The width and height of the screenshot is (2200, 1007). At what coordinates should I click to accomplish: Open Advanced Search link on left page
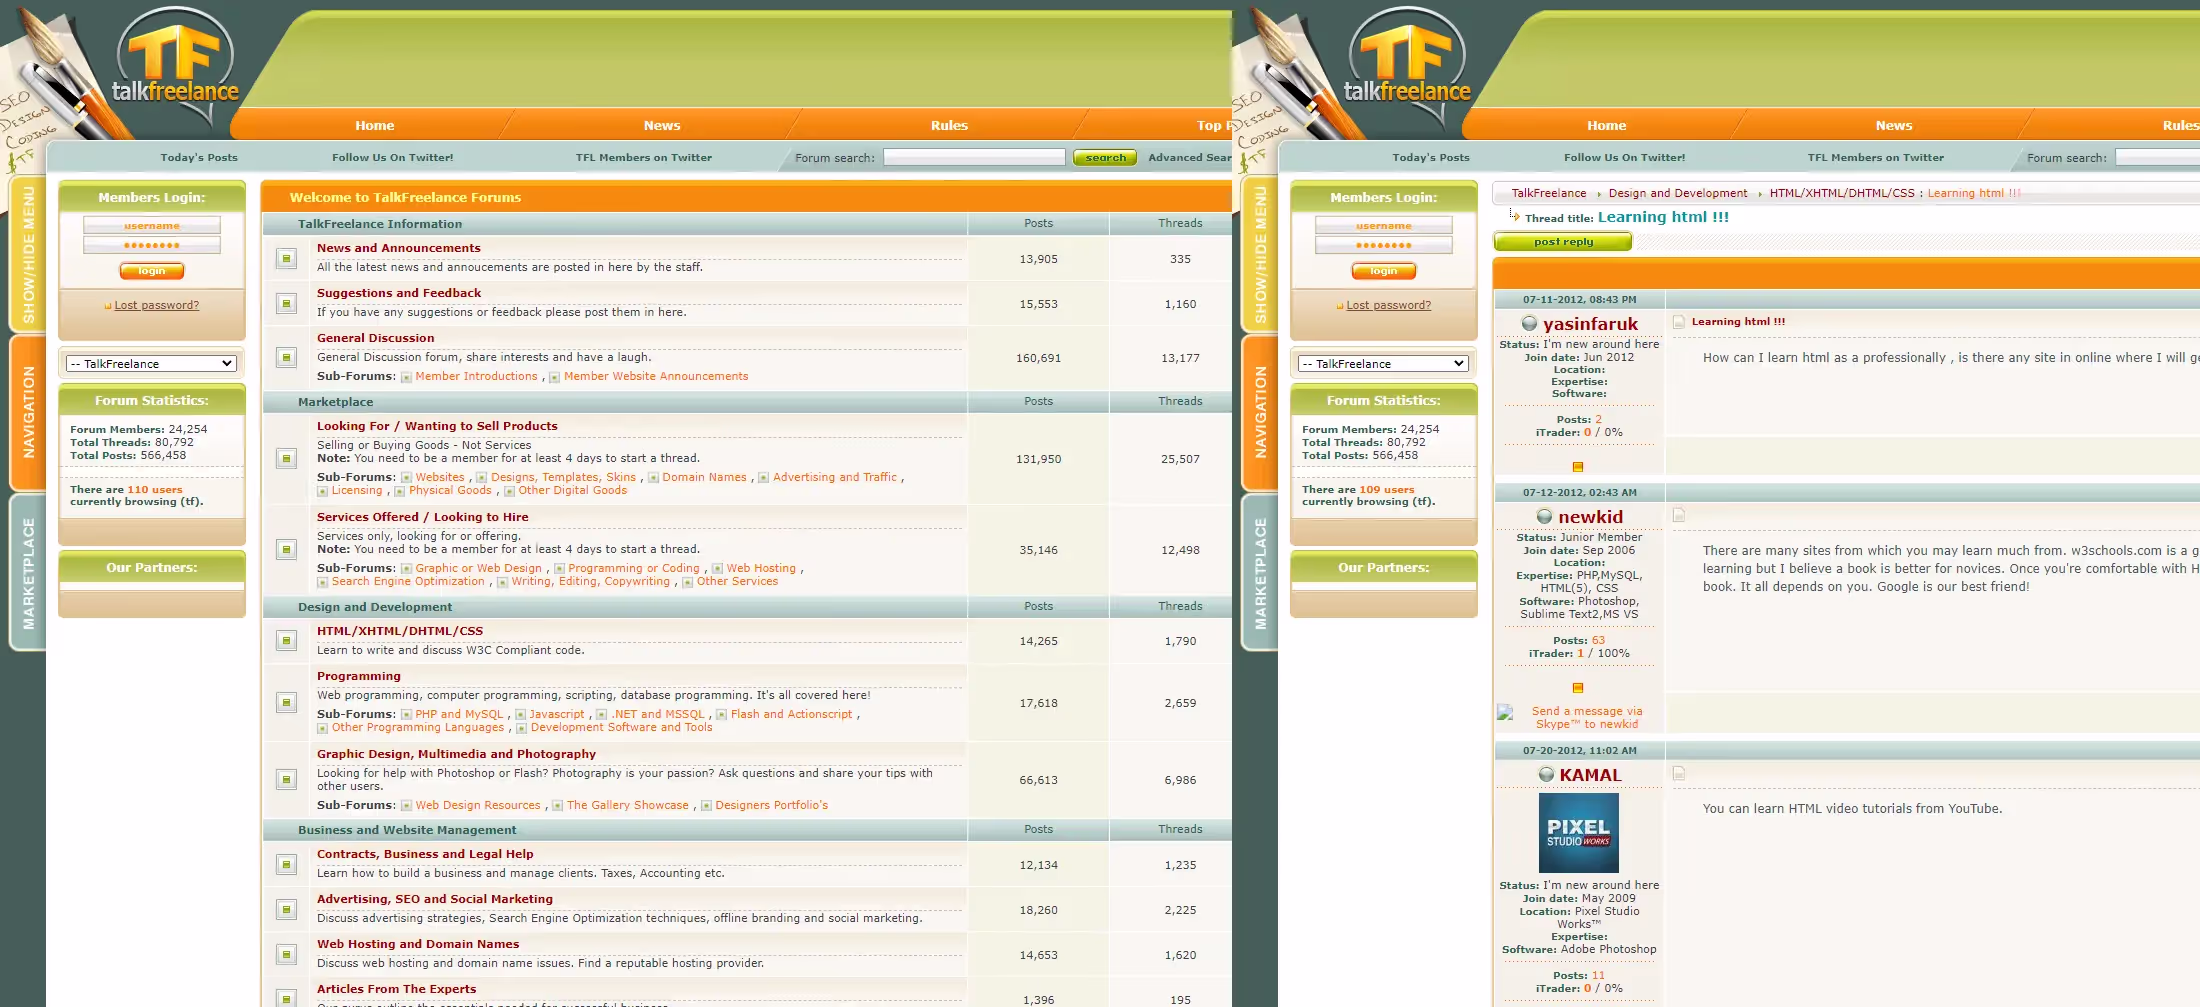tap(1190, 157)
